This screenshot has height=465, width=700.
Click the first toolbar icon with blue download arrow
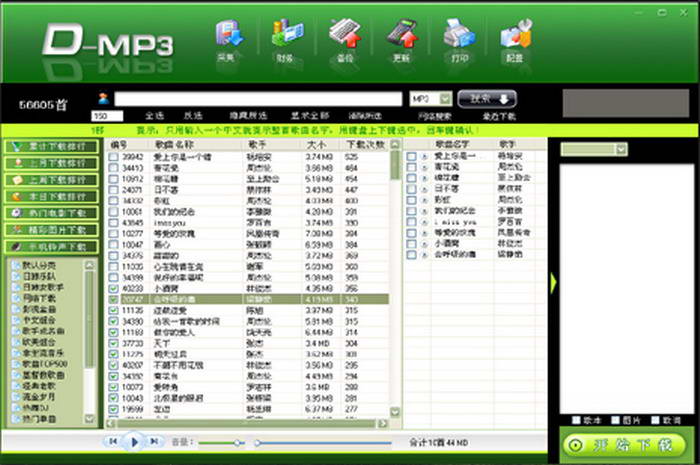tap(229, 33)
